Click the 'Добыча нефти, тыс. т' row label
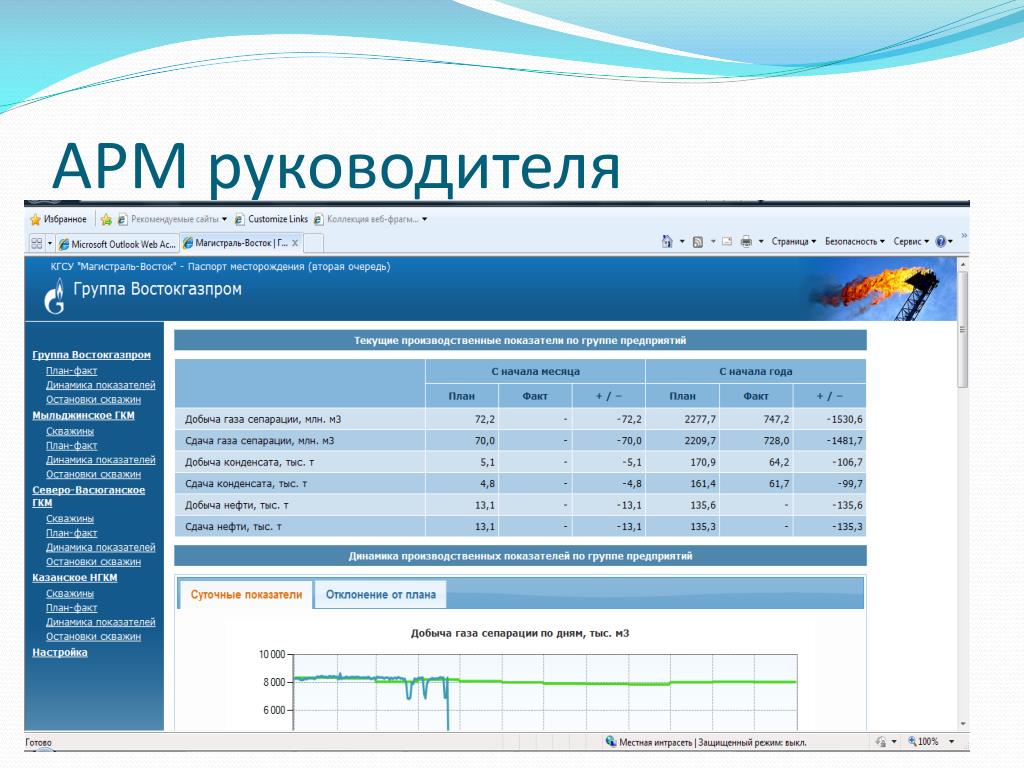1024x768 pixels. click(237, 505)
